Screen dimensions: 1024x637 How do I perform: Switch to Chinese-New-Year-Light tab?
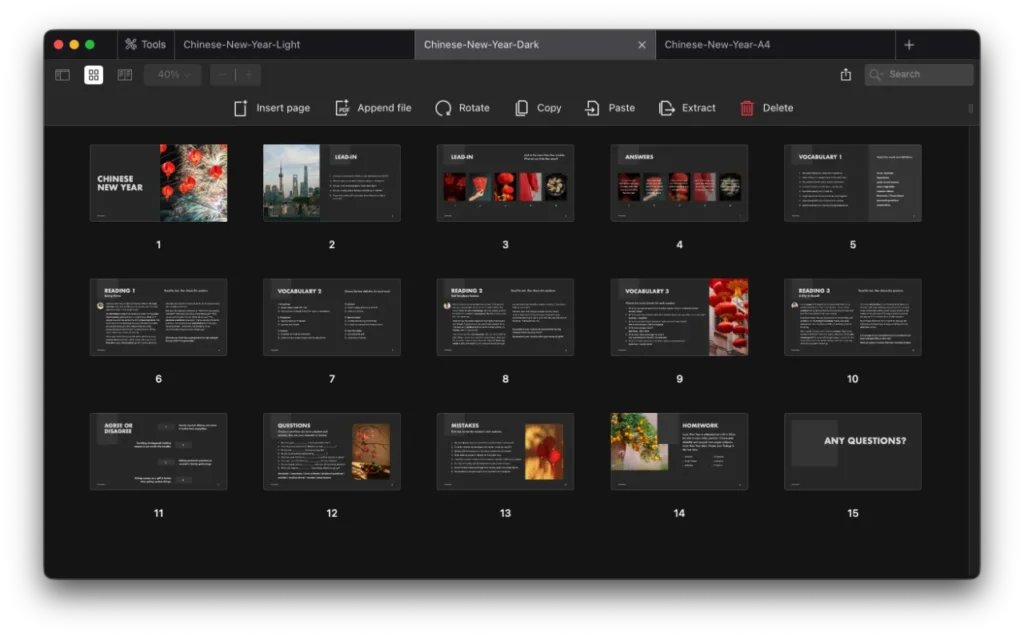point(242,45)
